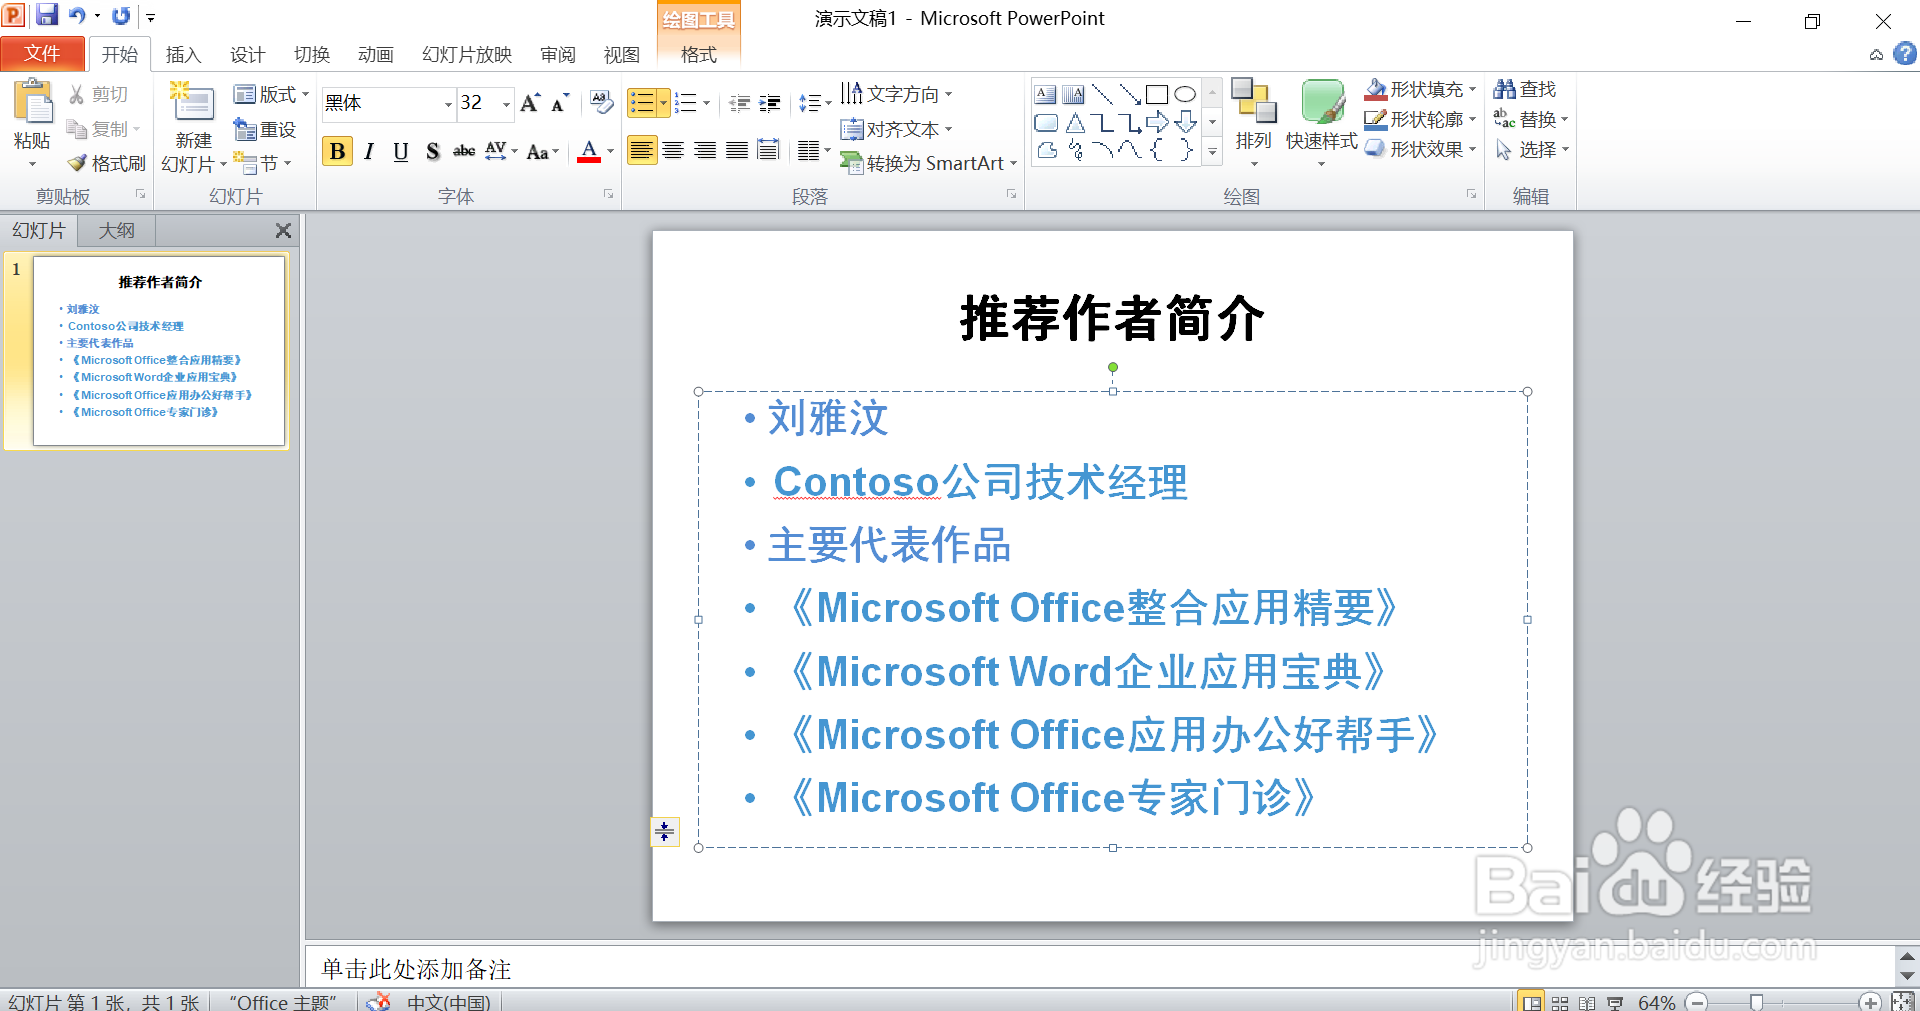Toggle Justify text alignment
1920x1011 pixels.
(x=737, y=150)
